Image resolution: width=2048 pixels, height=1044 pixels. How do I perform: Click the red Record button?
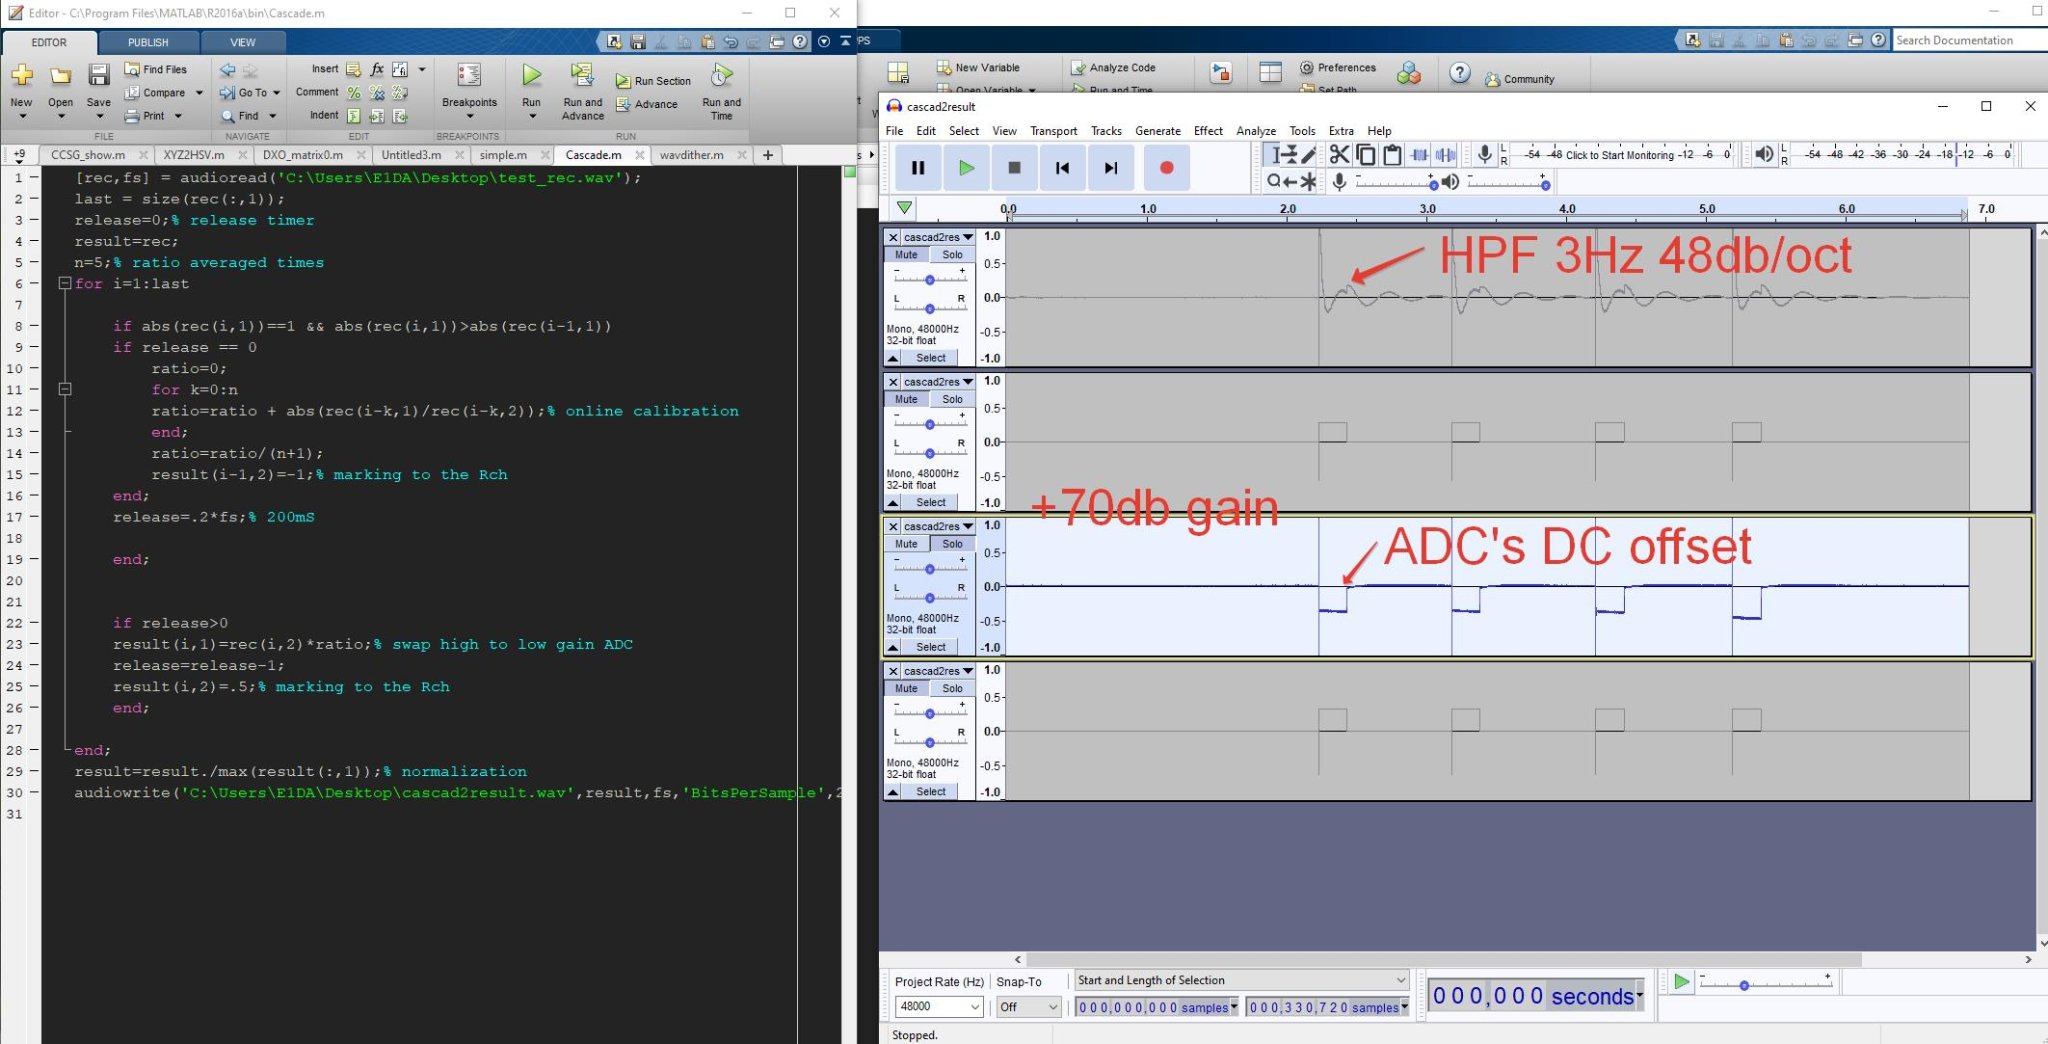click(x=1166, y=168)
